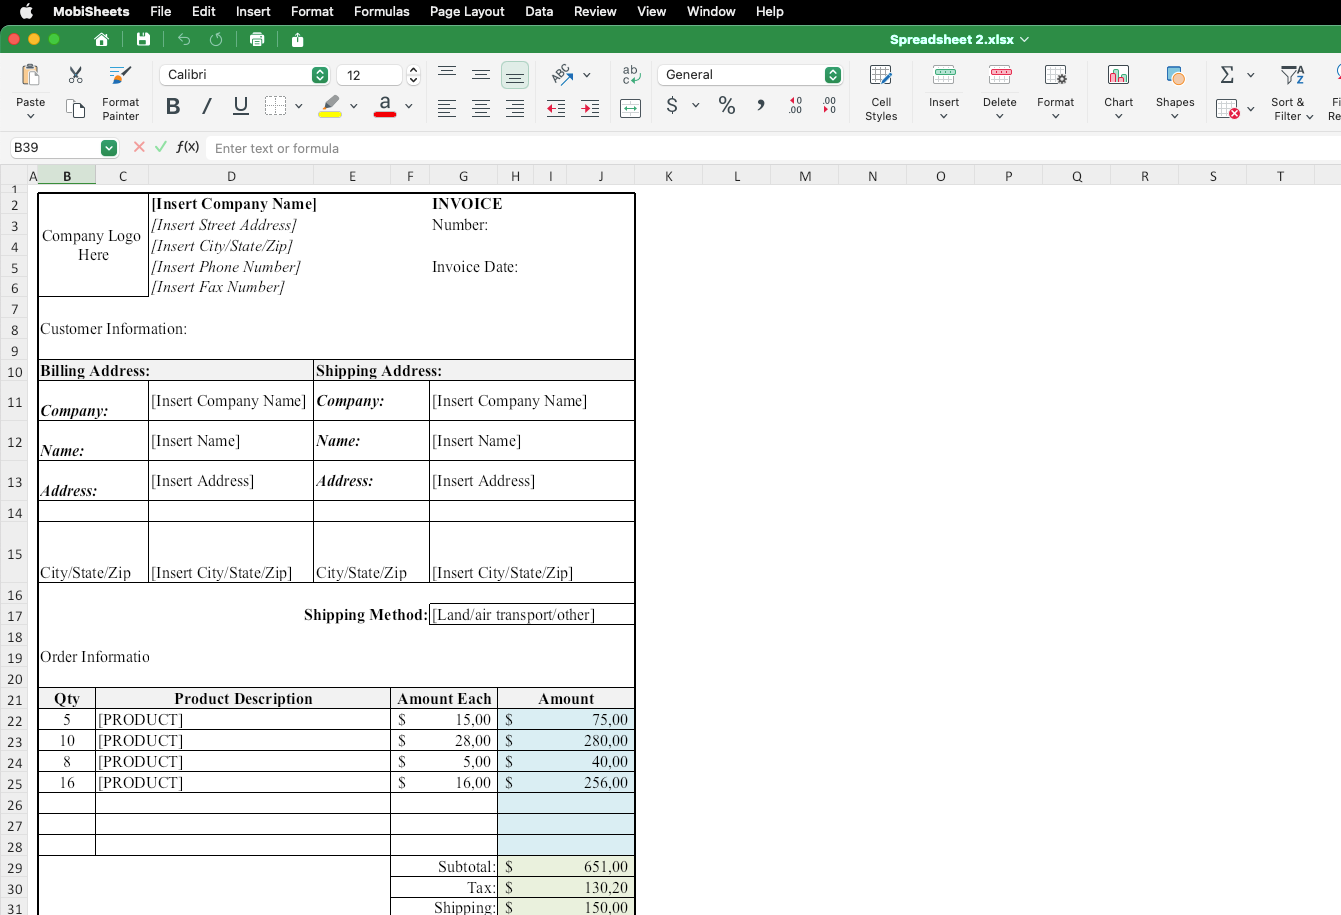Click the insert function f(x) icon
Image resolution: width=1341 pixels, height=915 pixels.
[x=187, y=147]
